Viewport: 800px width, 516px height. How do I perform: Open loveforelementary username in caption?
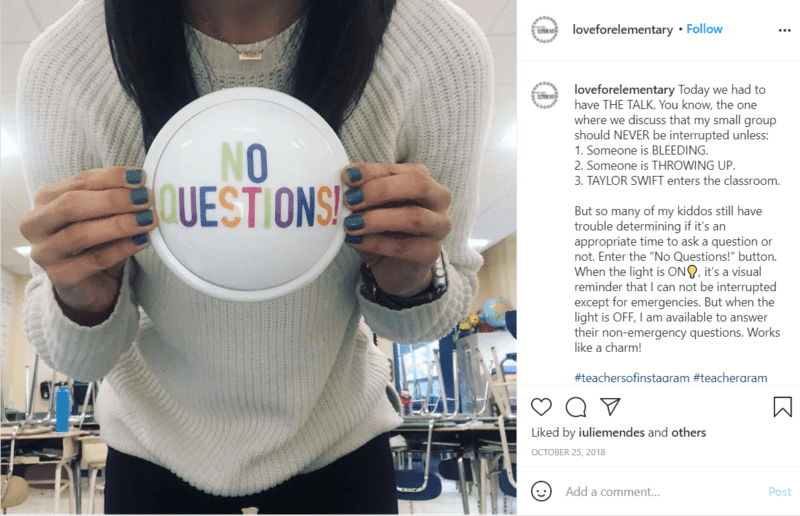point(624,90)
